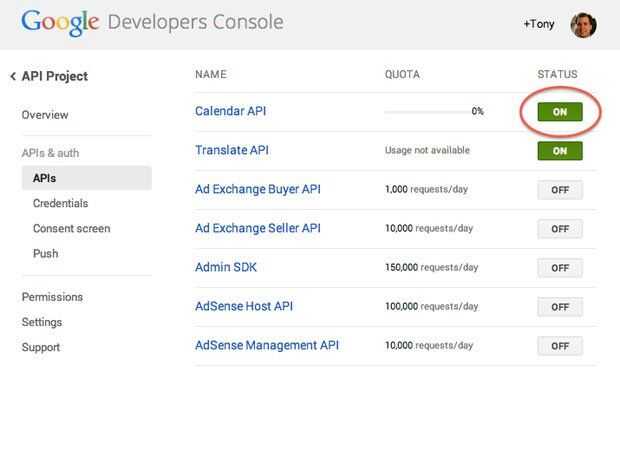Open the Push section

[45, 253]
